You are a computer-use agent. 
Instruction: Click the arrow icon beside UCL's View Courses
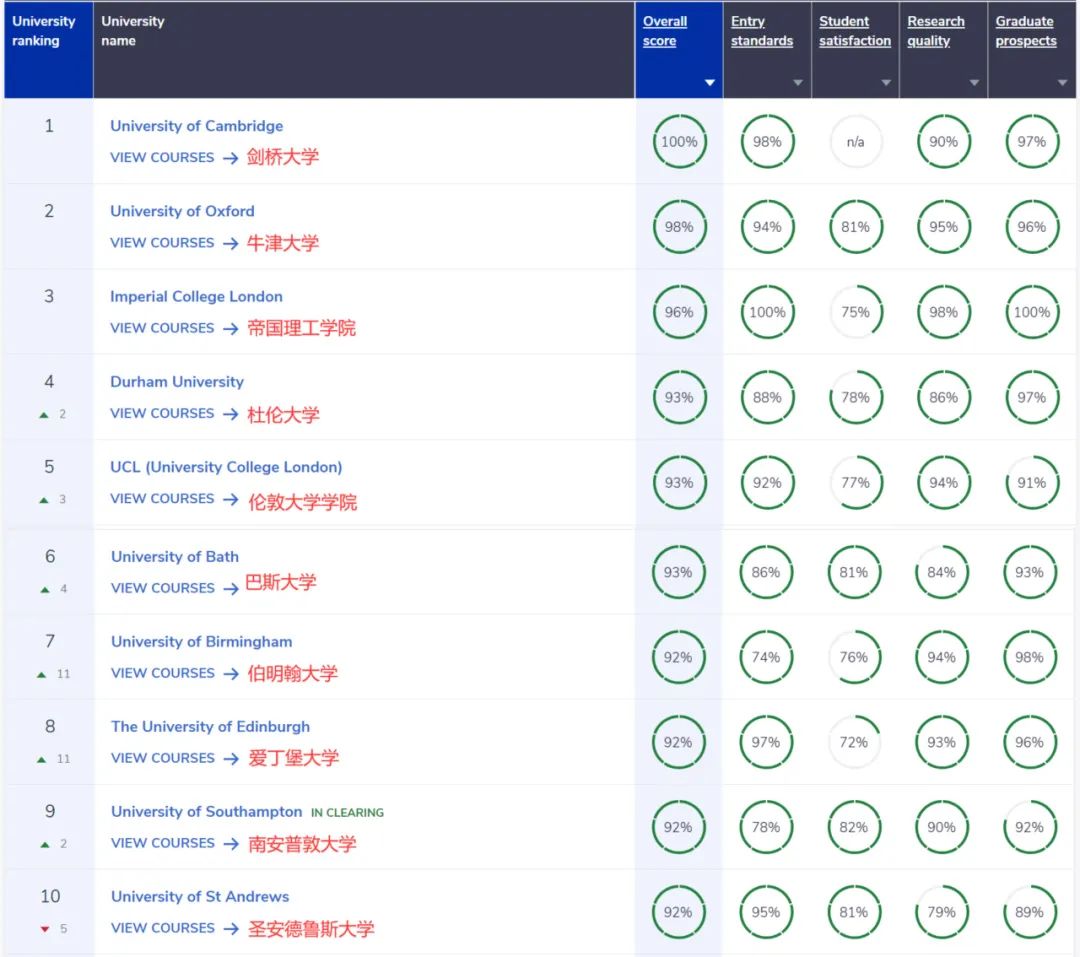[x=231, y=499]
